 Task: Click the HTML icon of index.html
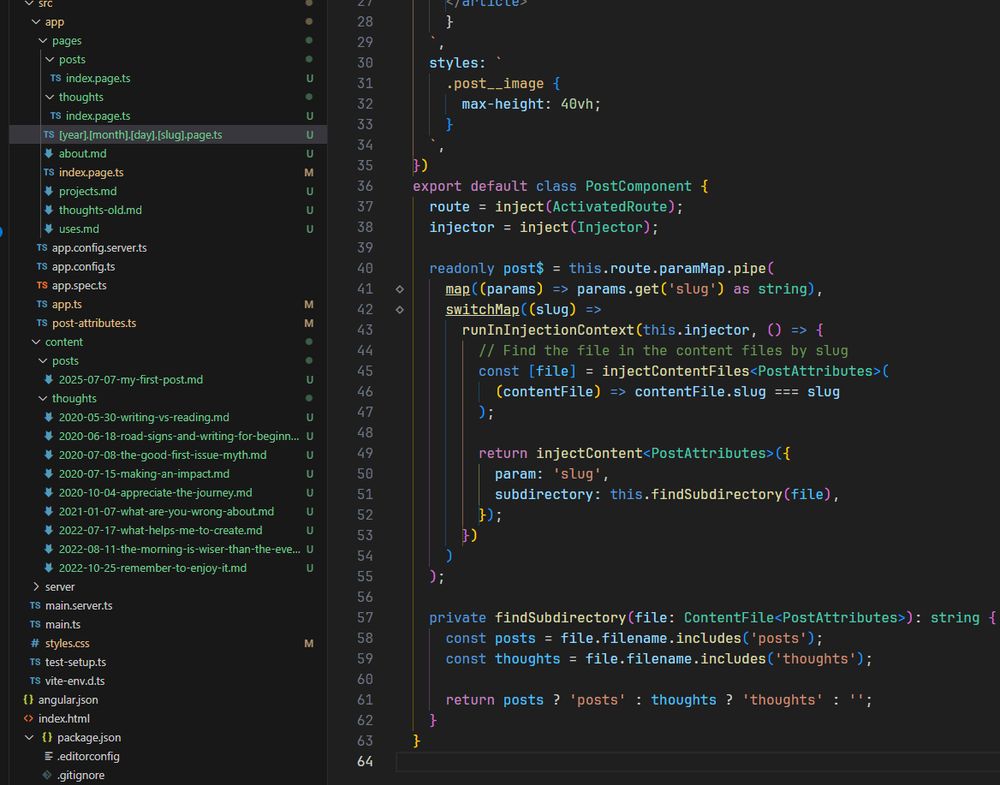click(x=28, y=719)
